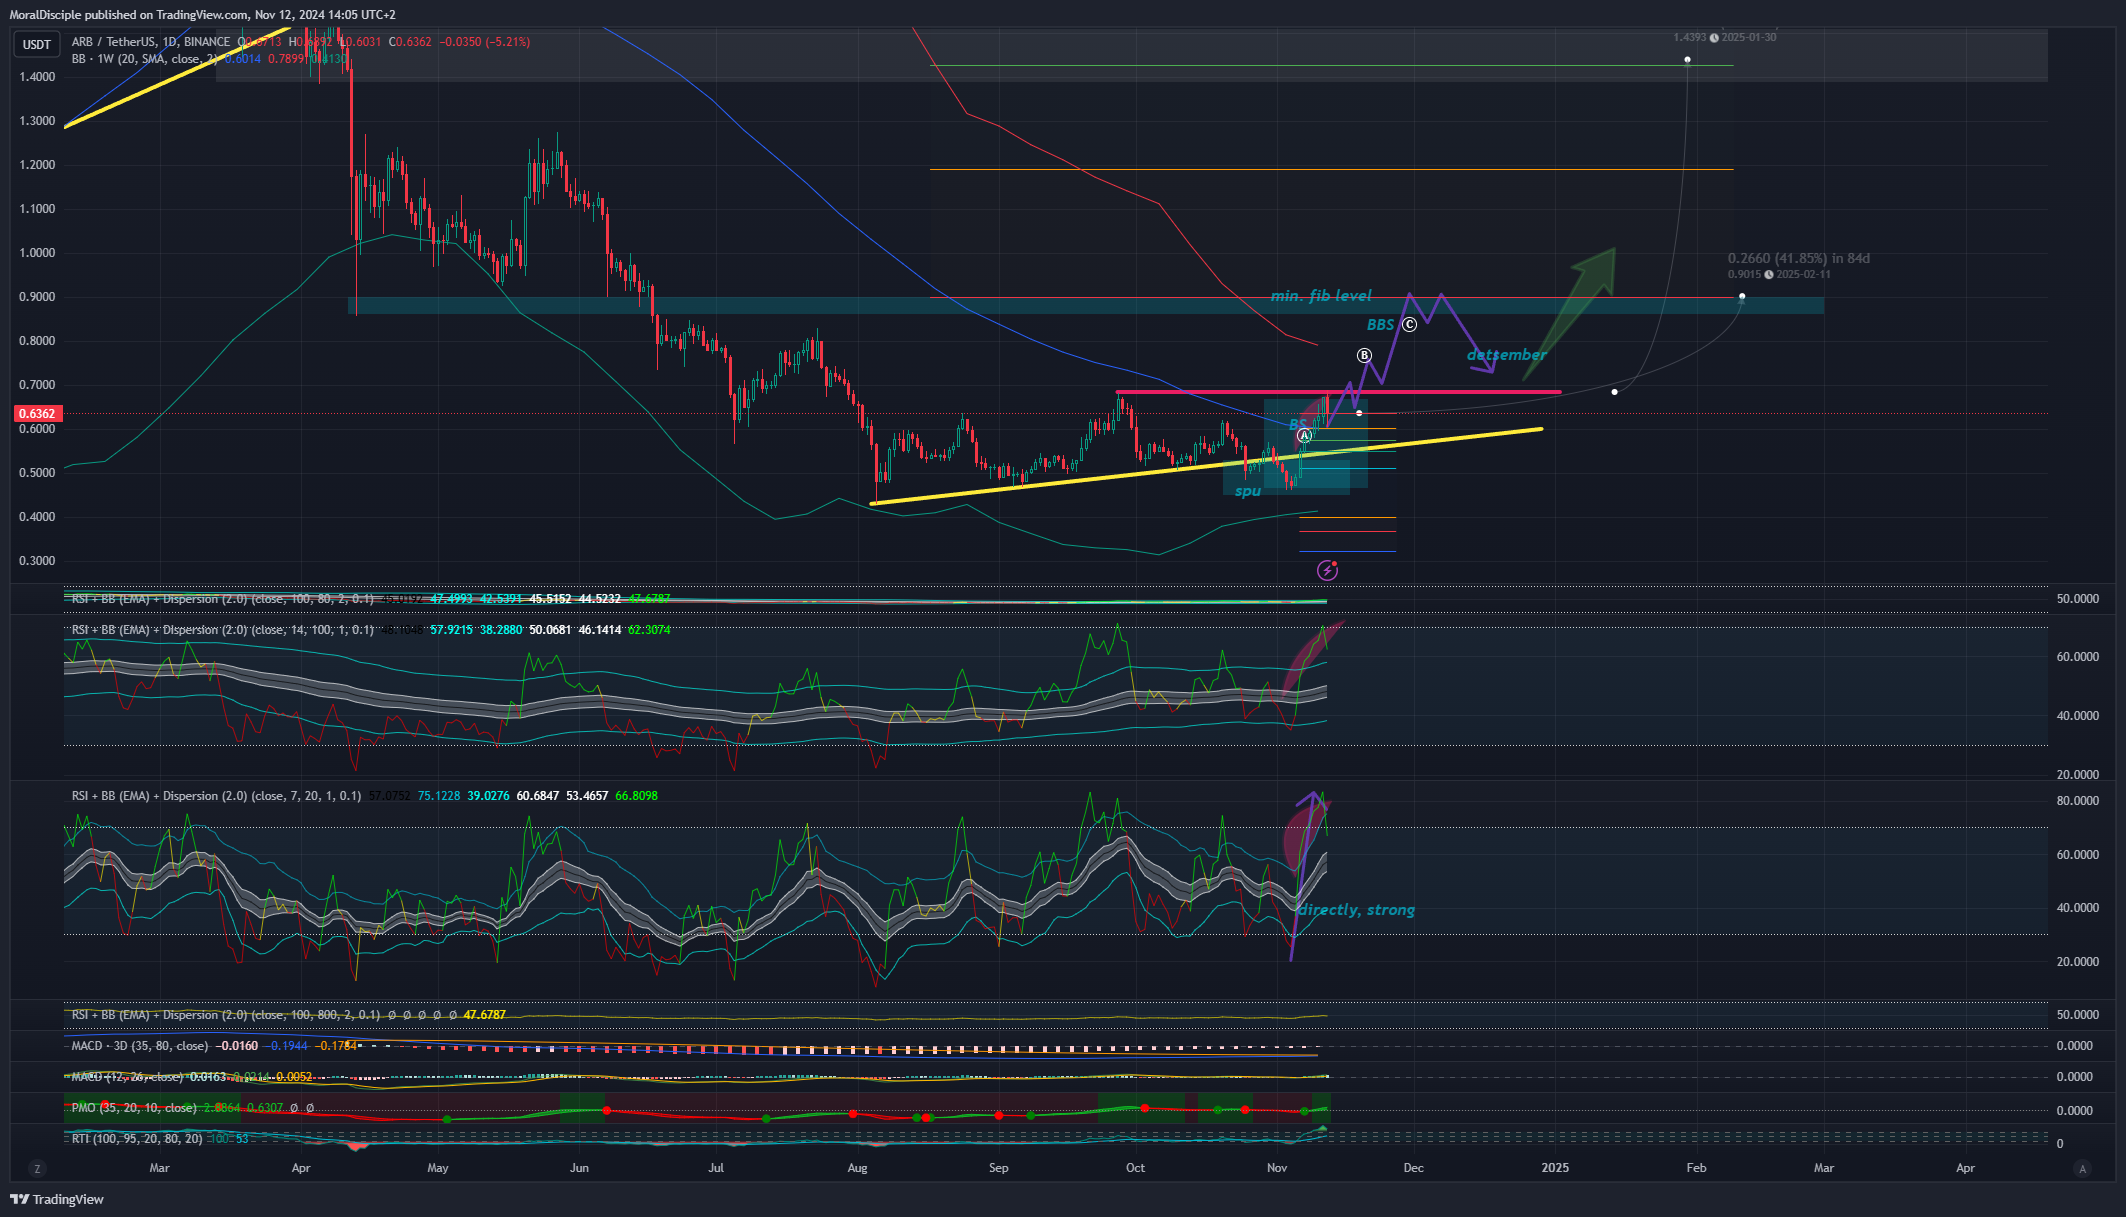Click the MACD (12, 26, close) legend
The height and width of the screenshot is (1217, 2126).
[x=127, y=1077]
